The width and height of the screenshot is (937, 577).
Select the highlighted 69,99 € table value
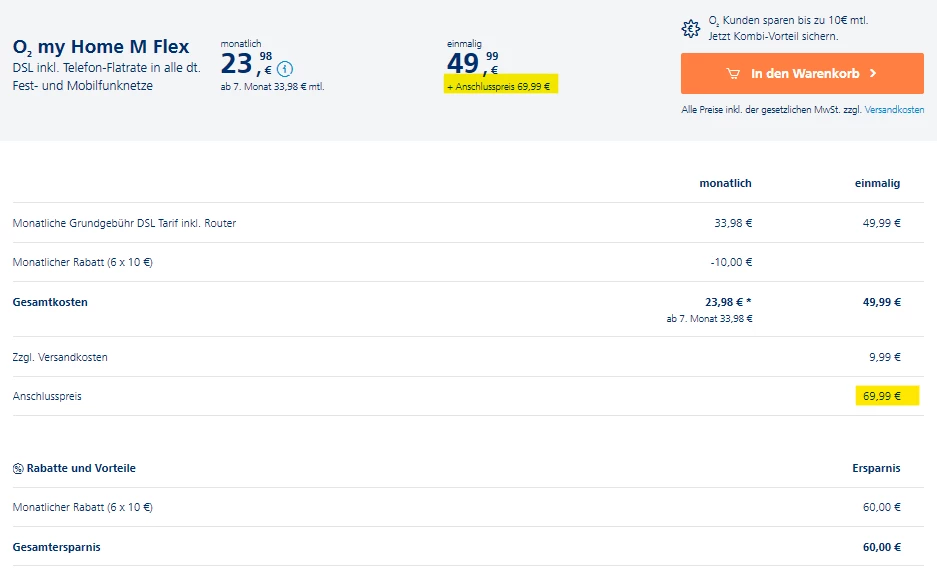[881, 396]
